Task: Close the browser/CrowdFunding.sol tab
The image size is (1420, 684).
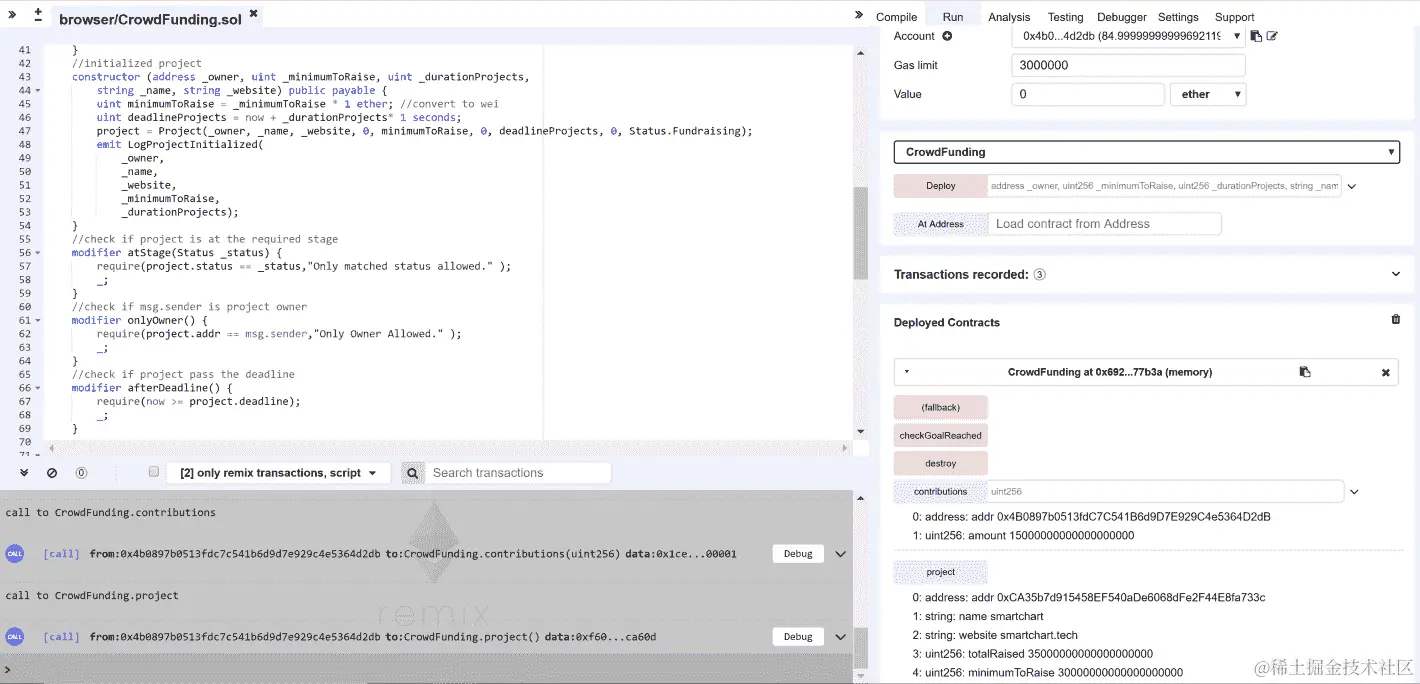Action: pos(253,14)
